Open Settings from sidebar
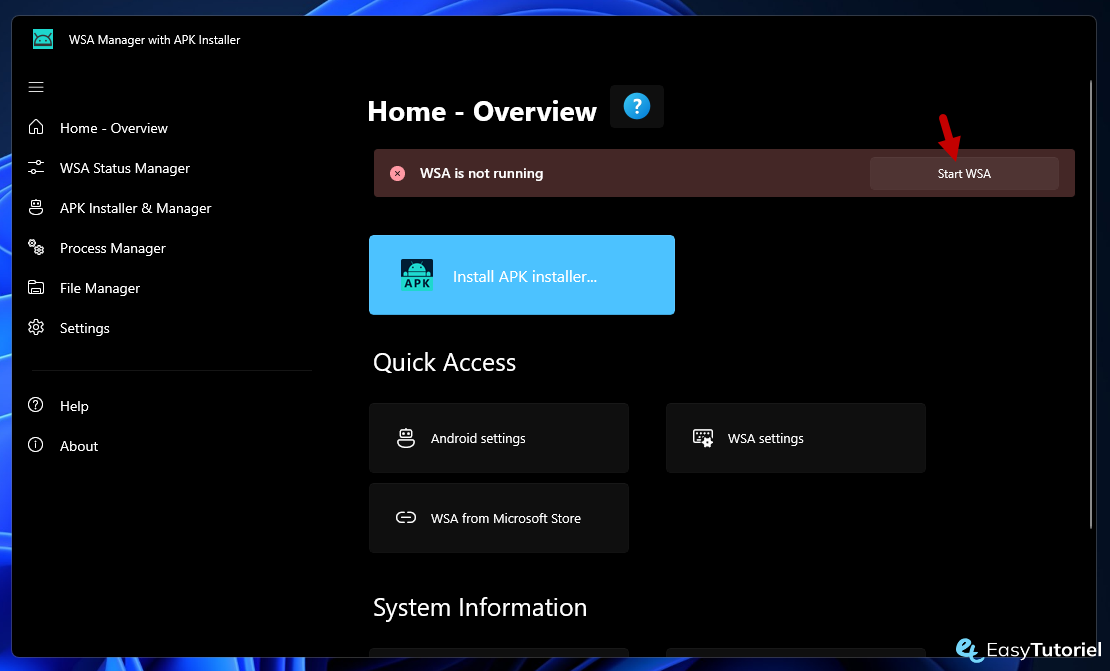Viewport: 1110px width, 671px height. 85,328
